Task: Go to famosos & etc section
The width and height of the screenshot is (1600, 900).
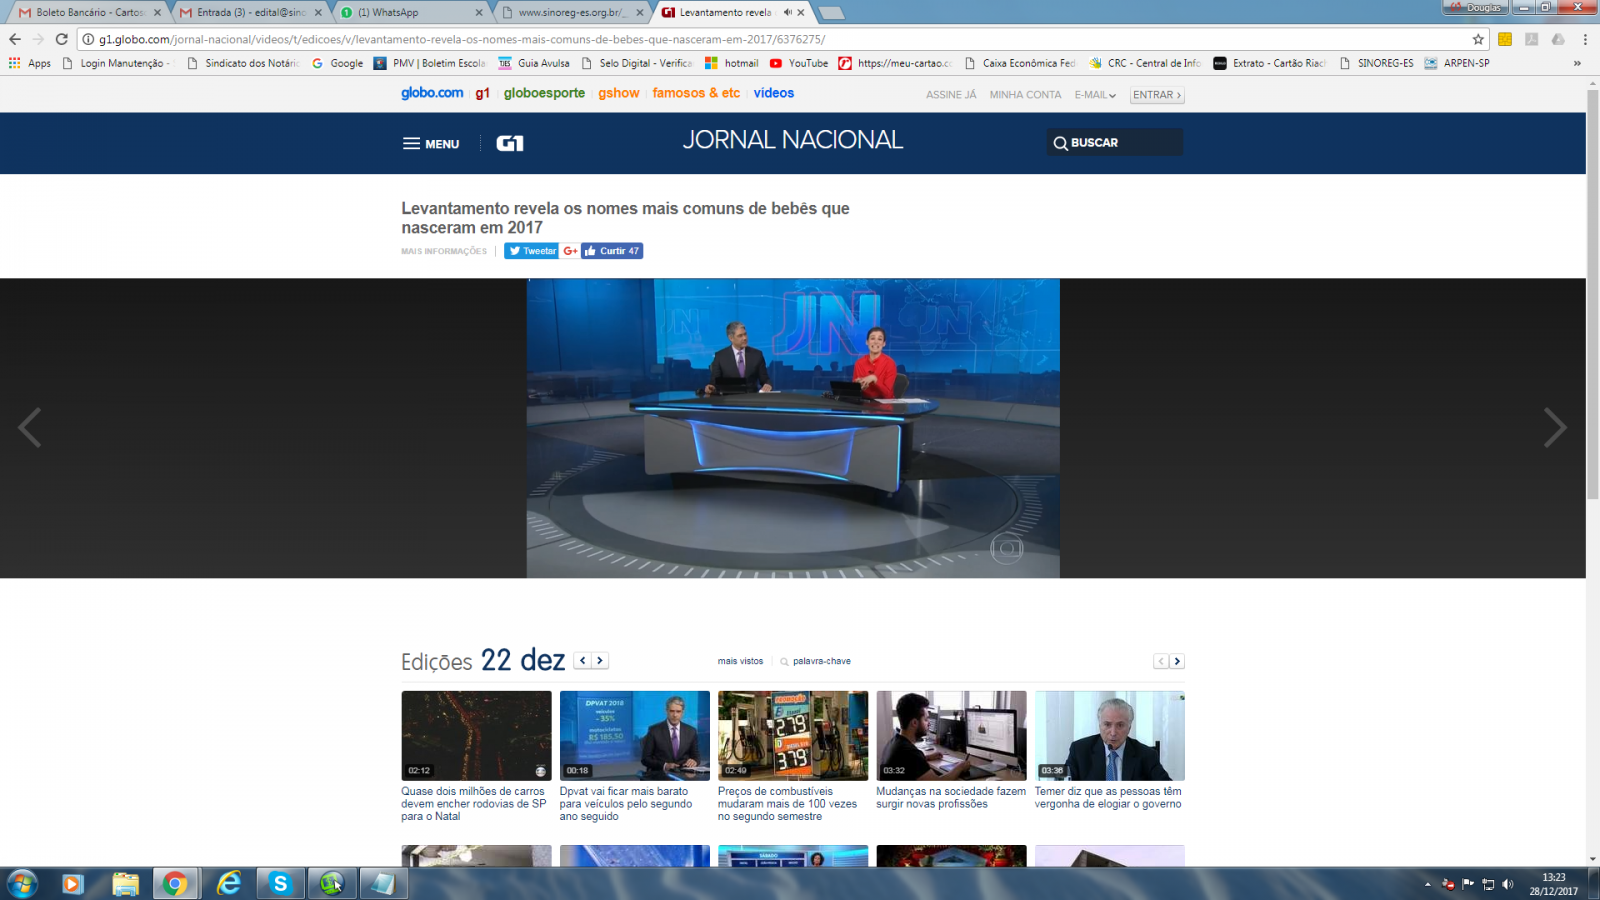Action: pos(696,93)
